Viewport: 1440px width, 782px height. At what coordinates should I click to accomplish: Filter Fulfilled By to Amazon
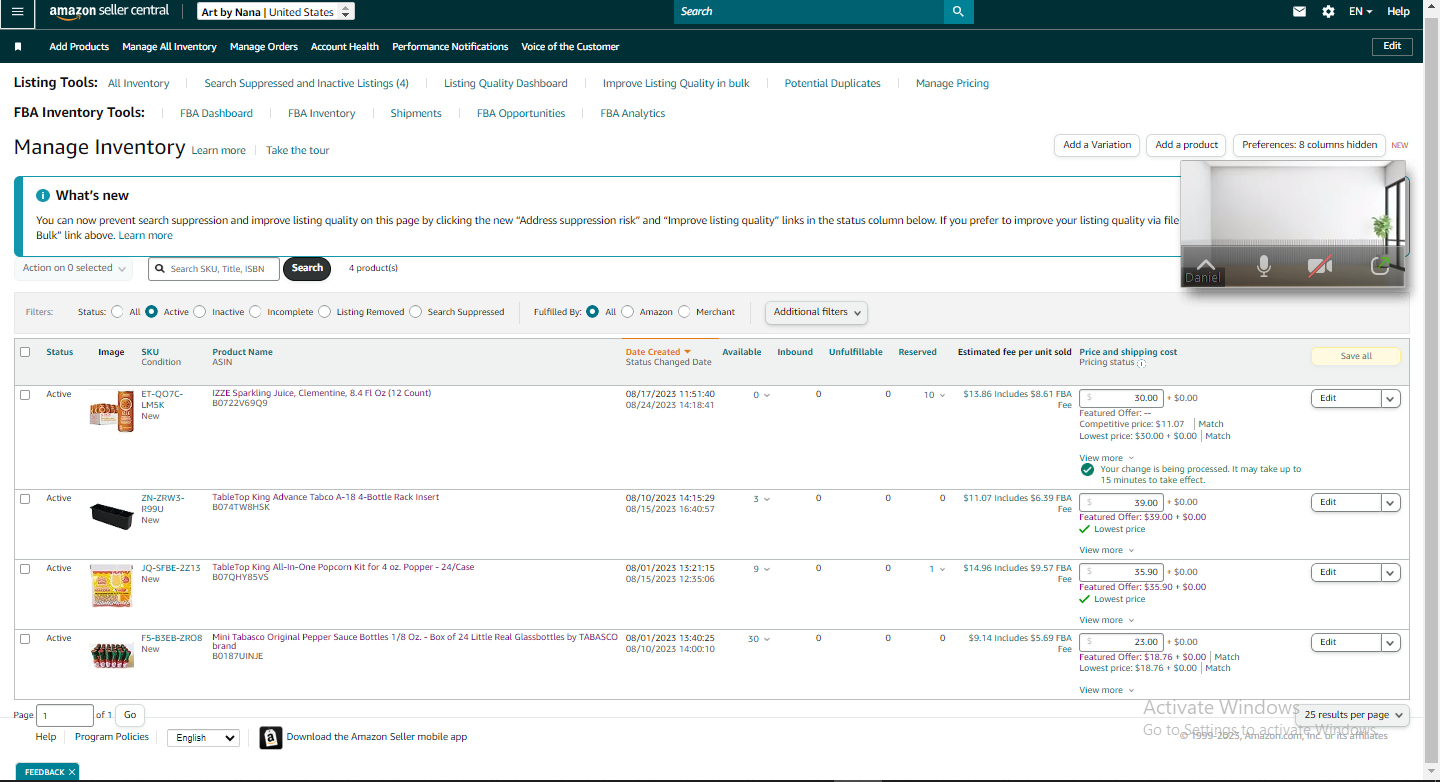(628, 312)
